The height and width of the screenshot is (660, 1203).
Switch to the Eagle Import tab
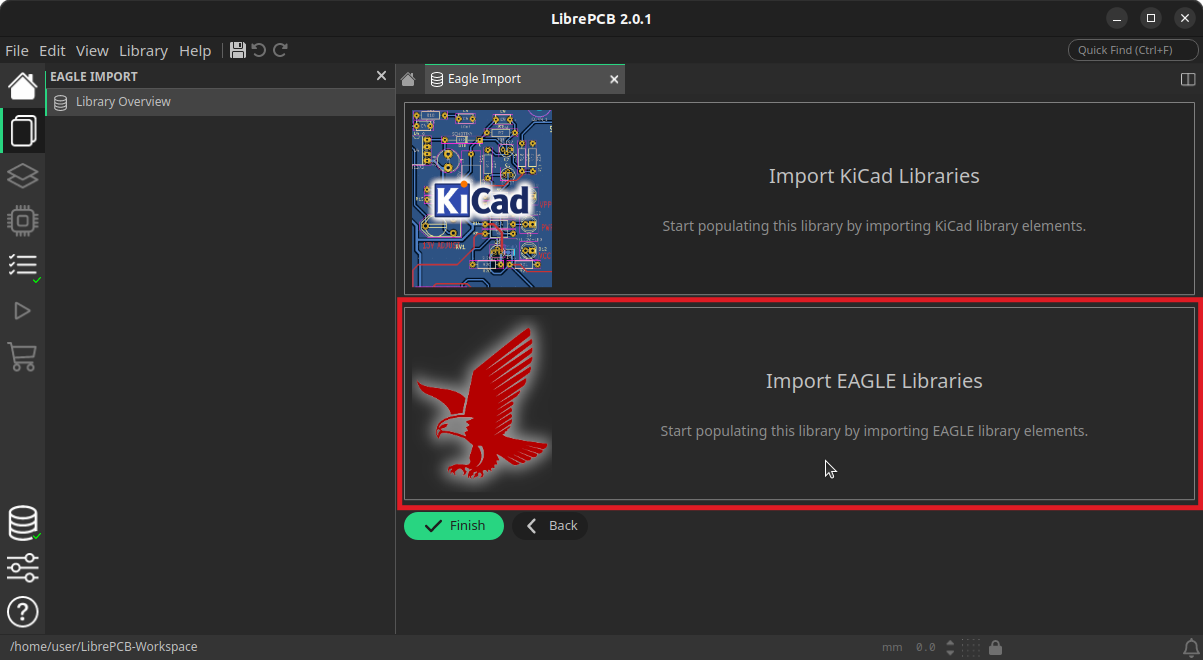(525, 79)
